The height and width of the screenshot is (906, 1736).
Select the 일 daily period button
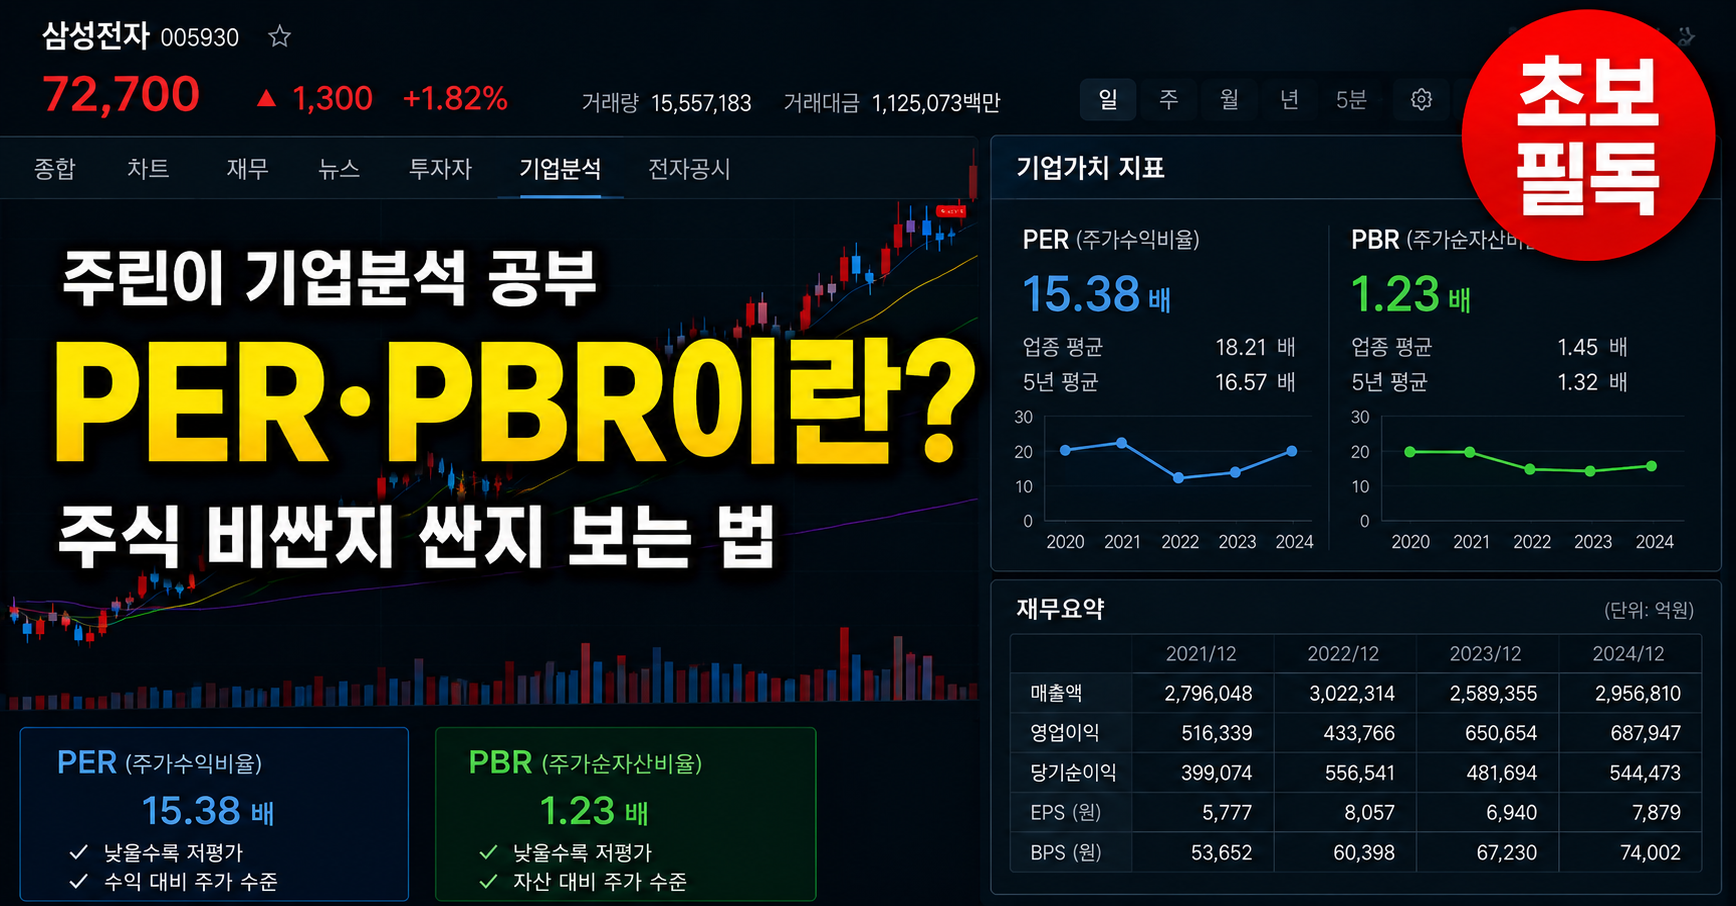[1108, 99]
